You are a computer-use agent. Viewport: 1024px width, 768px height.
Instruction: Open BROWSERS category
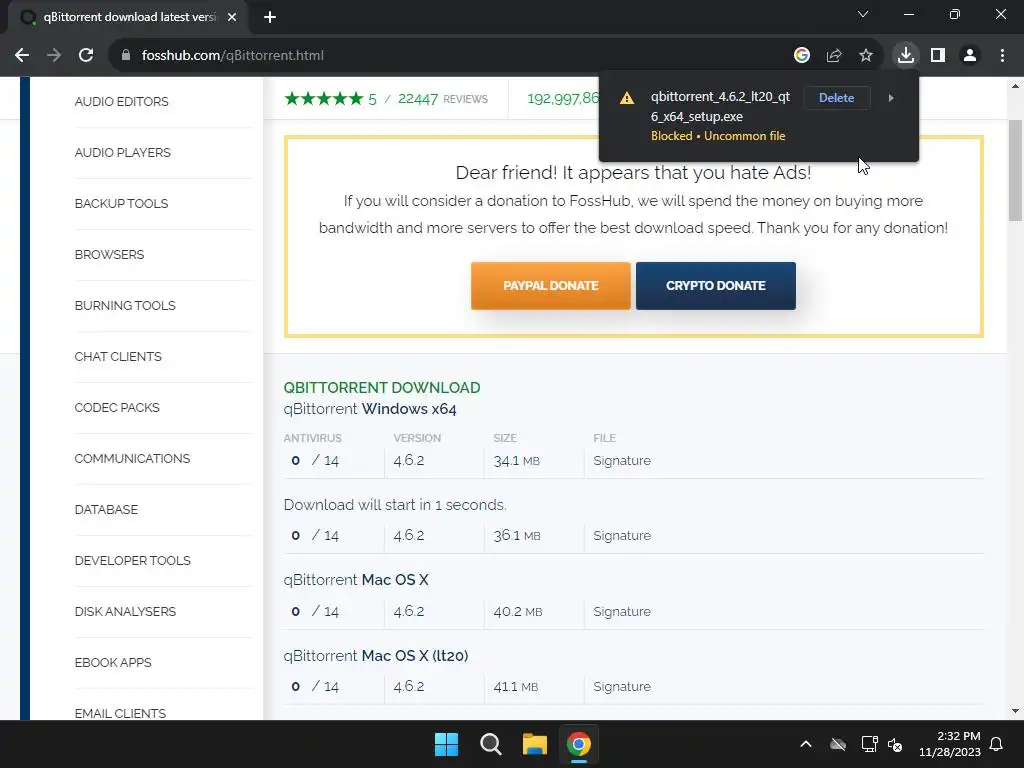tap(109, 255)
